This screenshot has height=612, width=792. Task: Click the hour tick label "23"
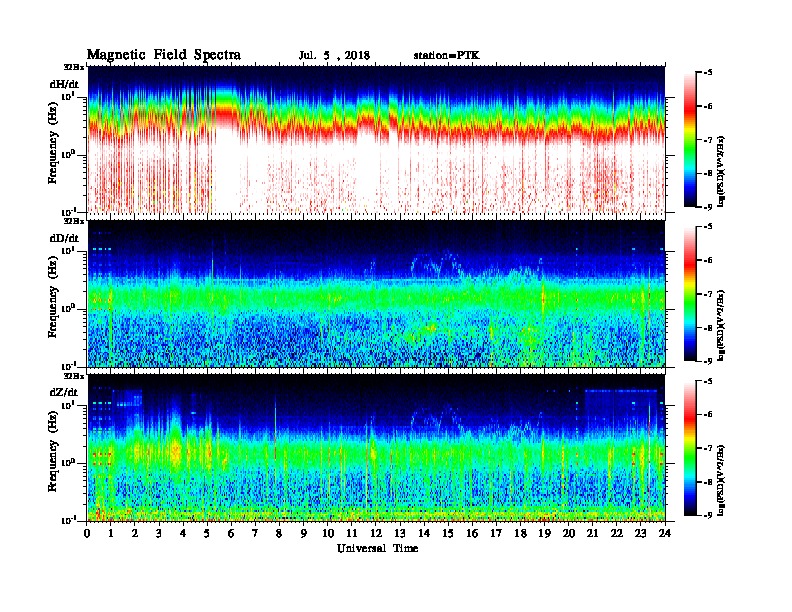pos(641,533)
